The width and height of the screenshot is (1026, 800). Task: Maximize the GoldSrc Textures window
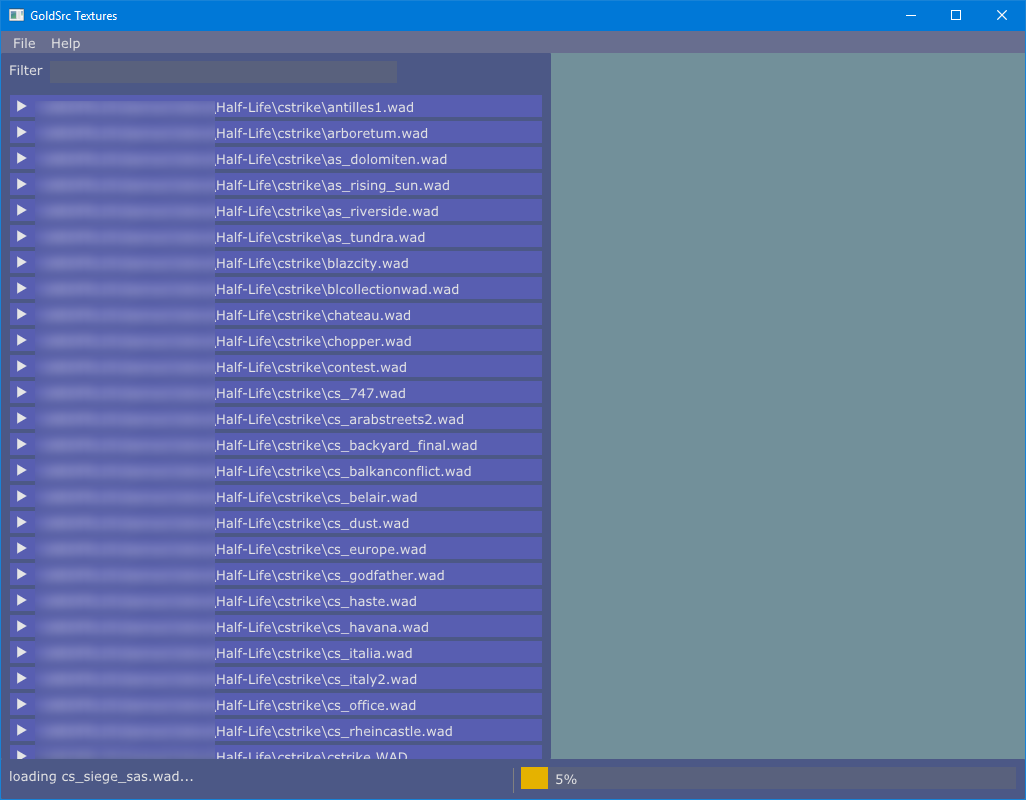click(956, 15)
